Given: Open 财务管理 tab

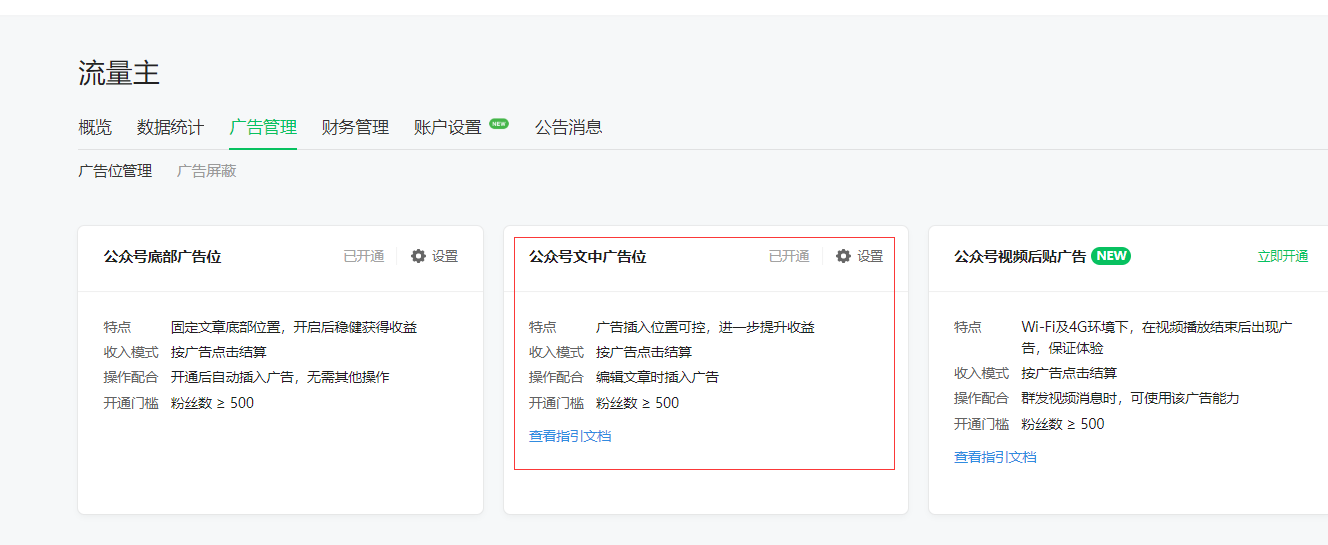Looking at the screenshot, I should pyautogui.click(x=355, y=127).
